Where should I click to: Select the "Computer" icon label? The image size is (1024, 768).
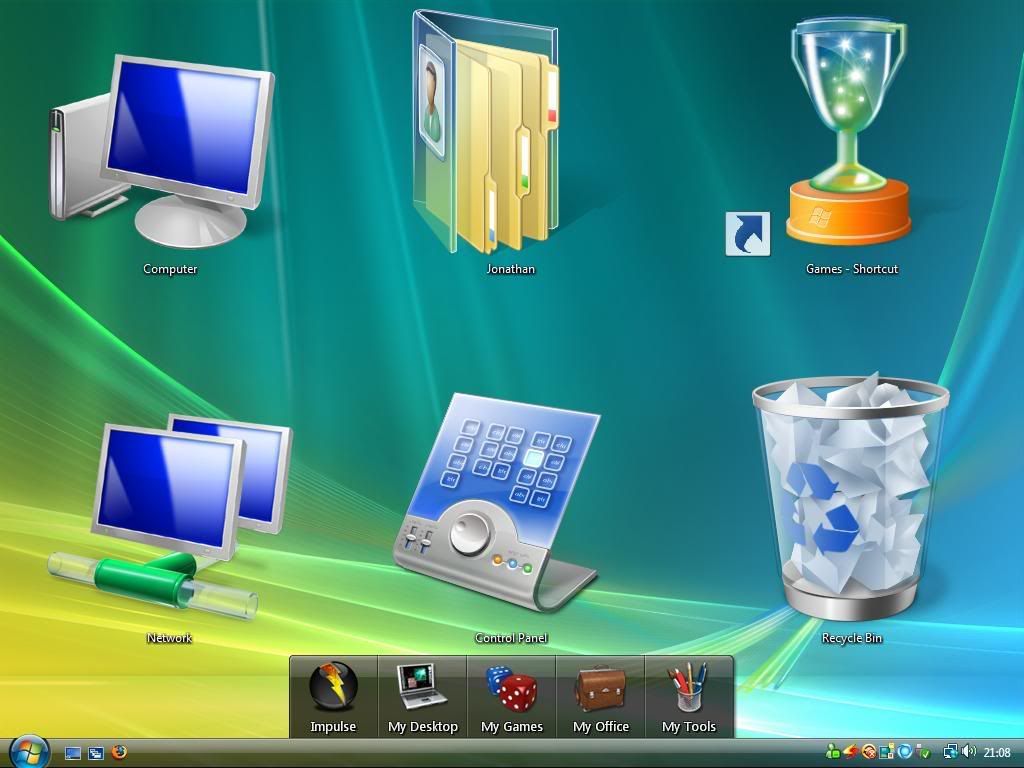170,269
